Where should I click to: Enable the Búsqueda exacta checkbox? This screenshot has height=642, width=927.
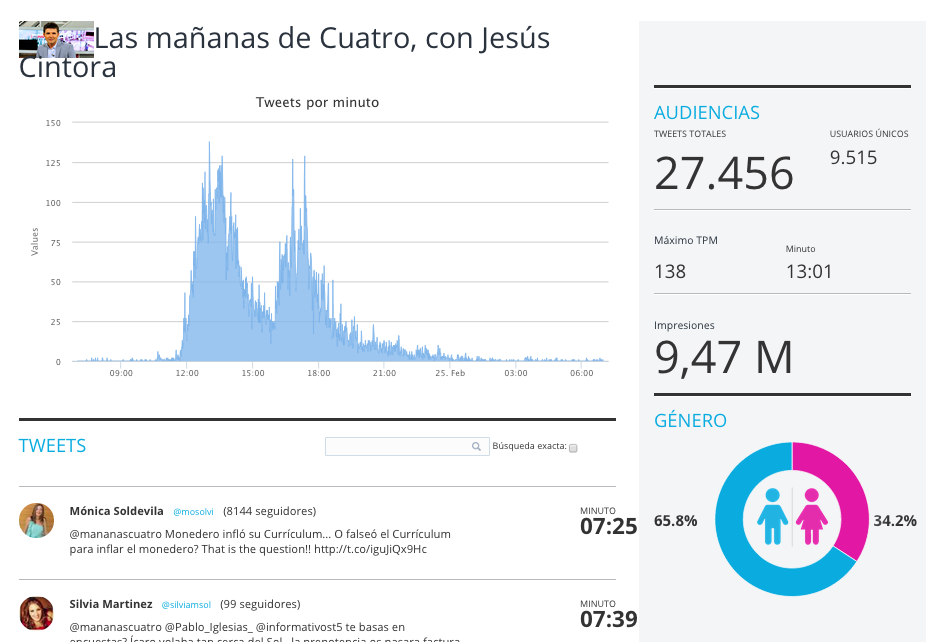[573, 448]
